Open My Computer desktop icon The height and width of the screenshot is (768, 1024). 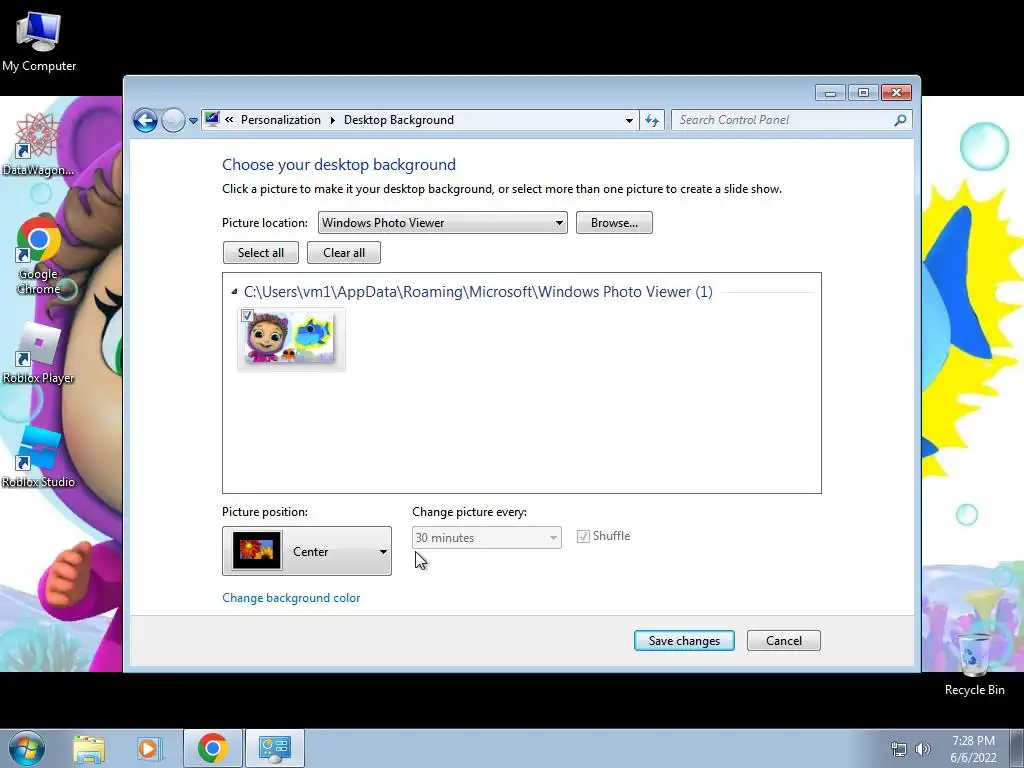pyautogui.click(x=39, y=40)
